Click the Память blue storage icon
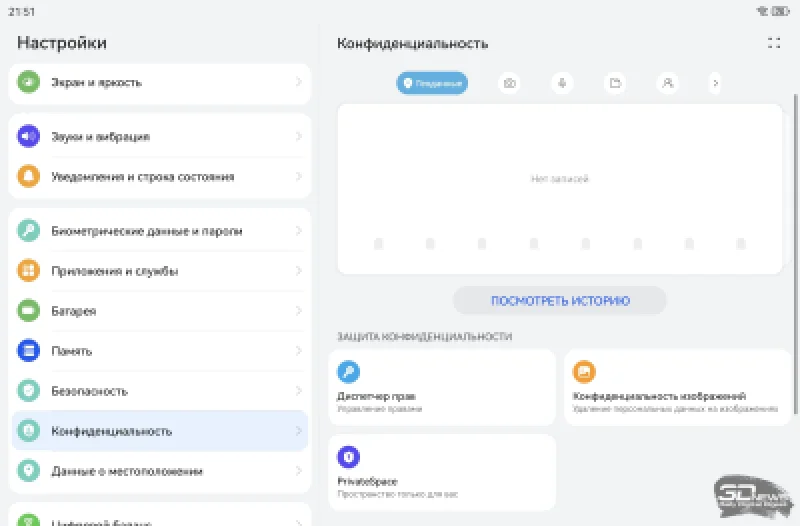This screenshot has width=800, height=526. (x=28, y=351)
